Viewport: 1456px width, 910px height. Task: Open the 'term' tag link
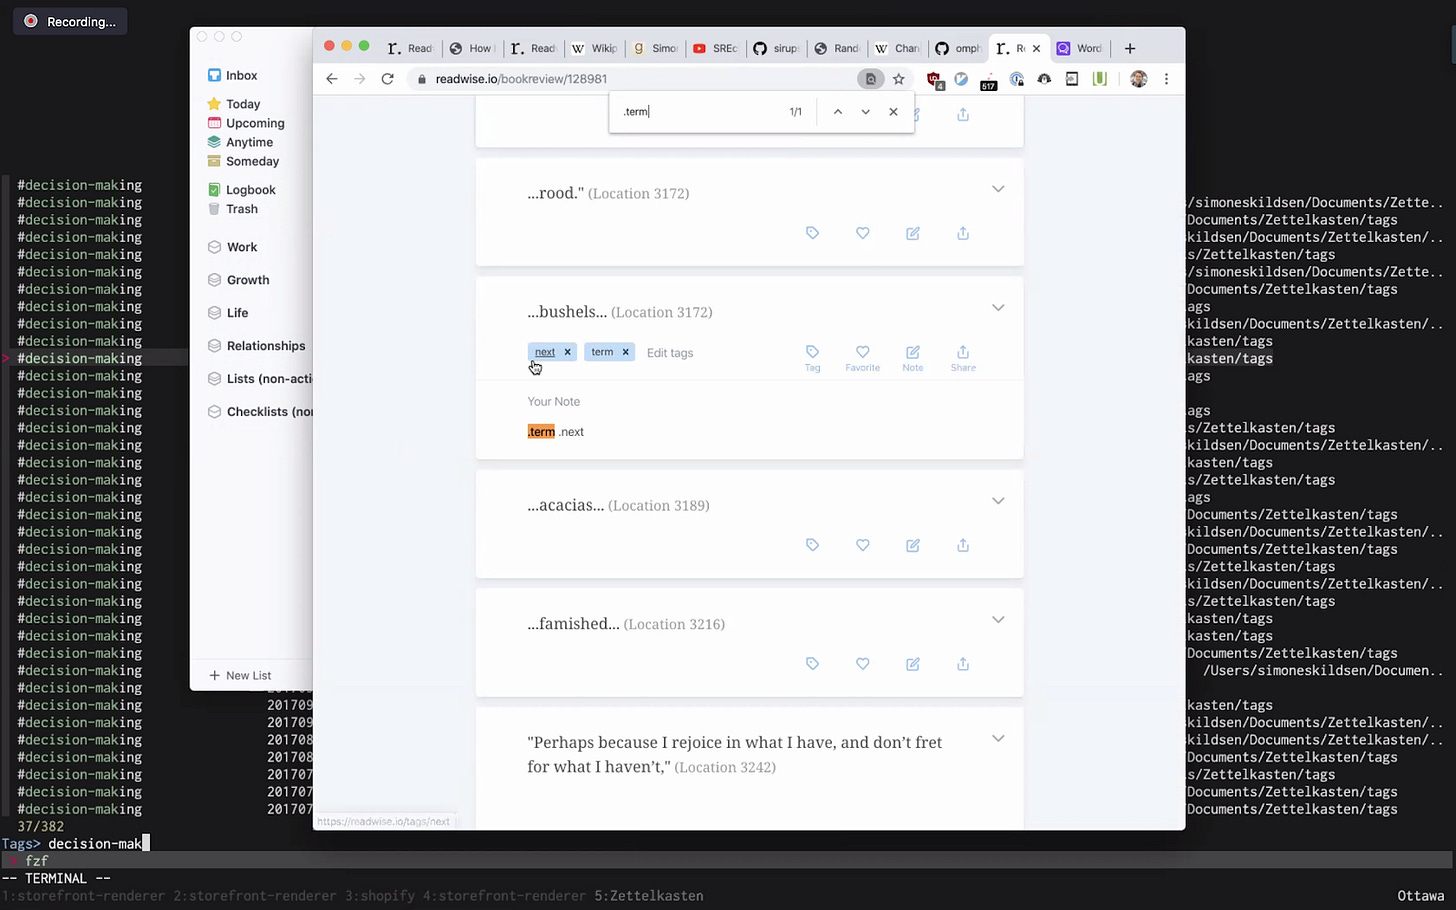(602, 352)
